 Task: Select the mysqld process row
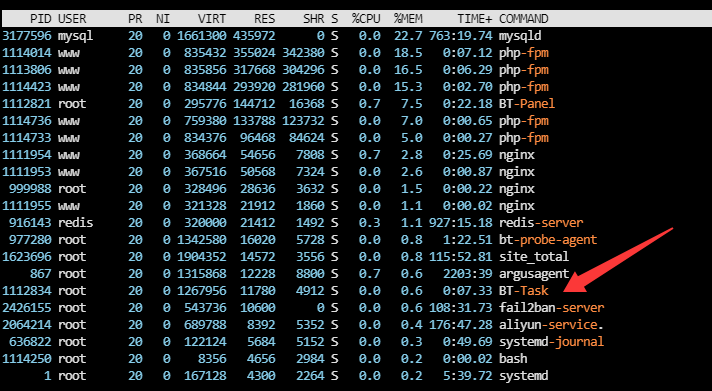tap(356, 36)
